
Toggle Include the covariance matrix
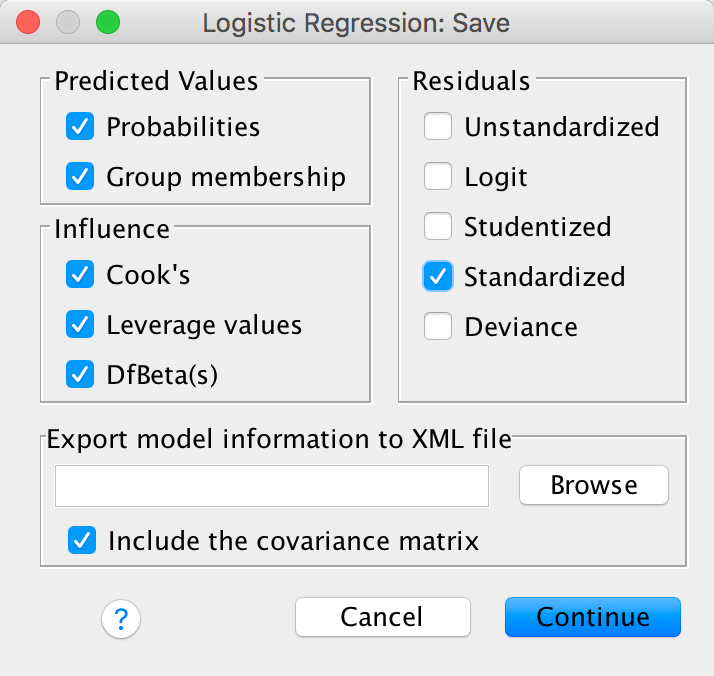79,541
